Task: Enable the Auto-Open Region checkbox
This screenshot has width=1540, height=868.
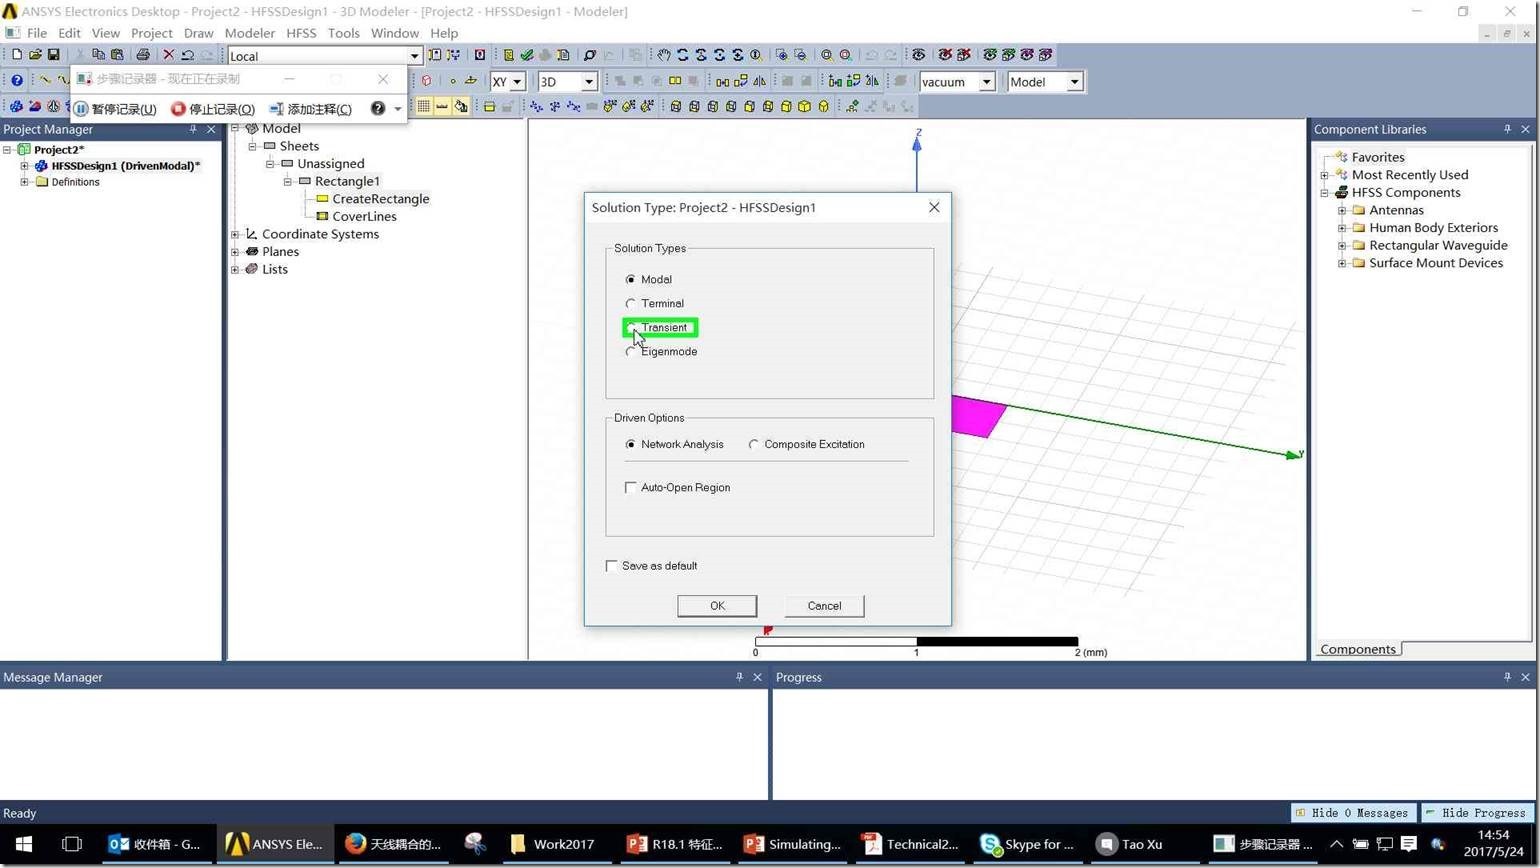Action: pos(677,487)
